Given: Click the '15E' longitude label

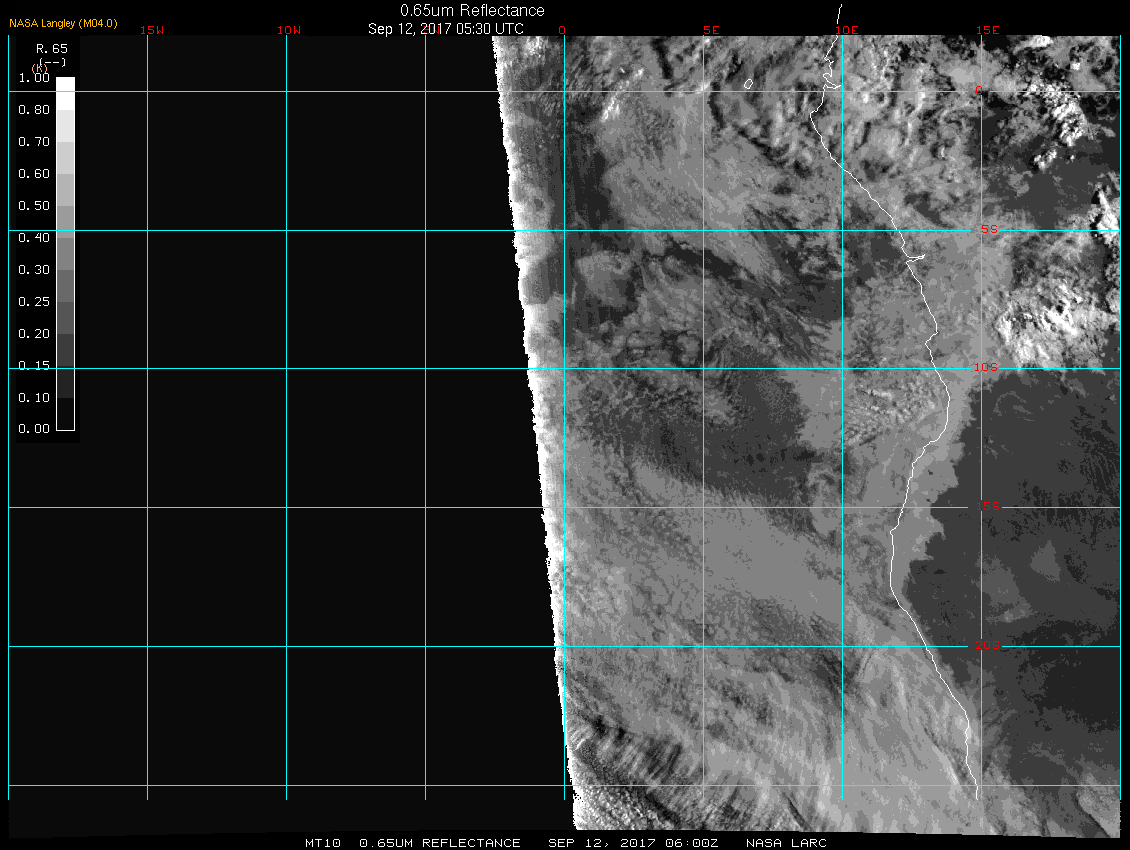Looking at the screenshot, I should (x=988, y=30).
